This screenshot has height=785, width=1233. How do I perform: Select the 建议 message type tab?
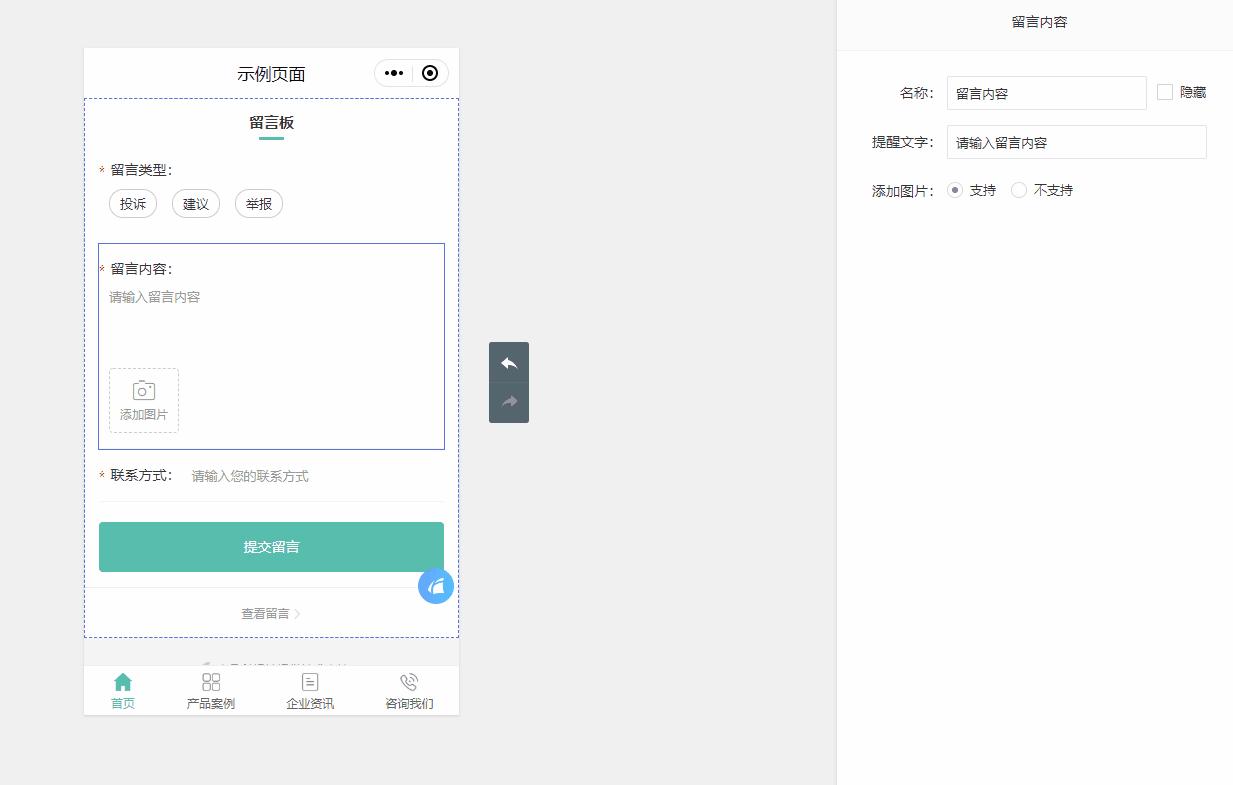195,203
